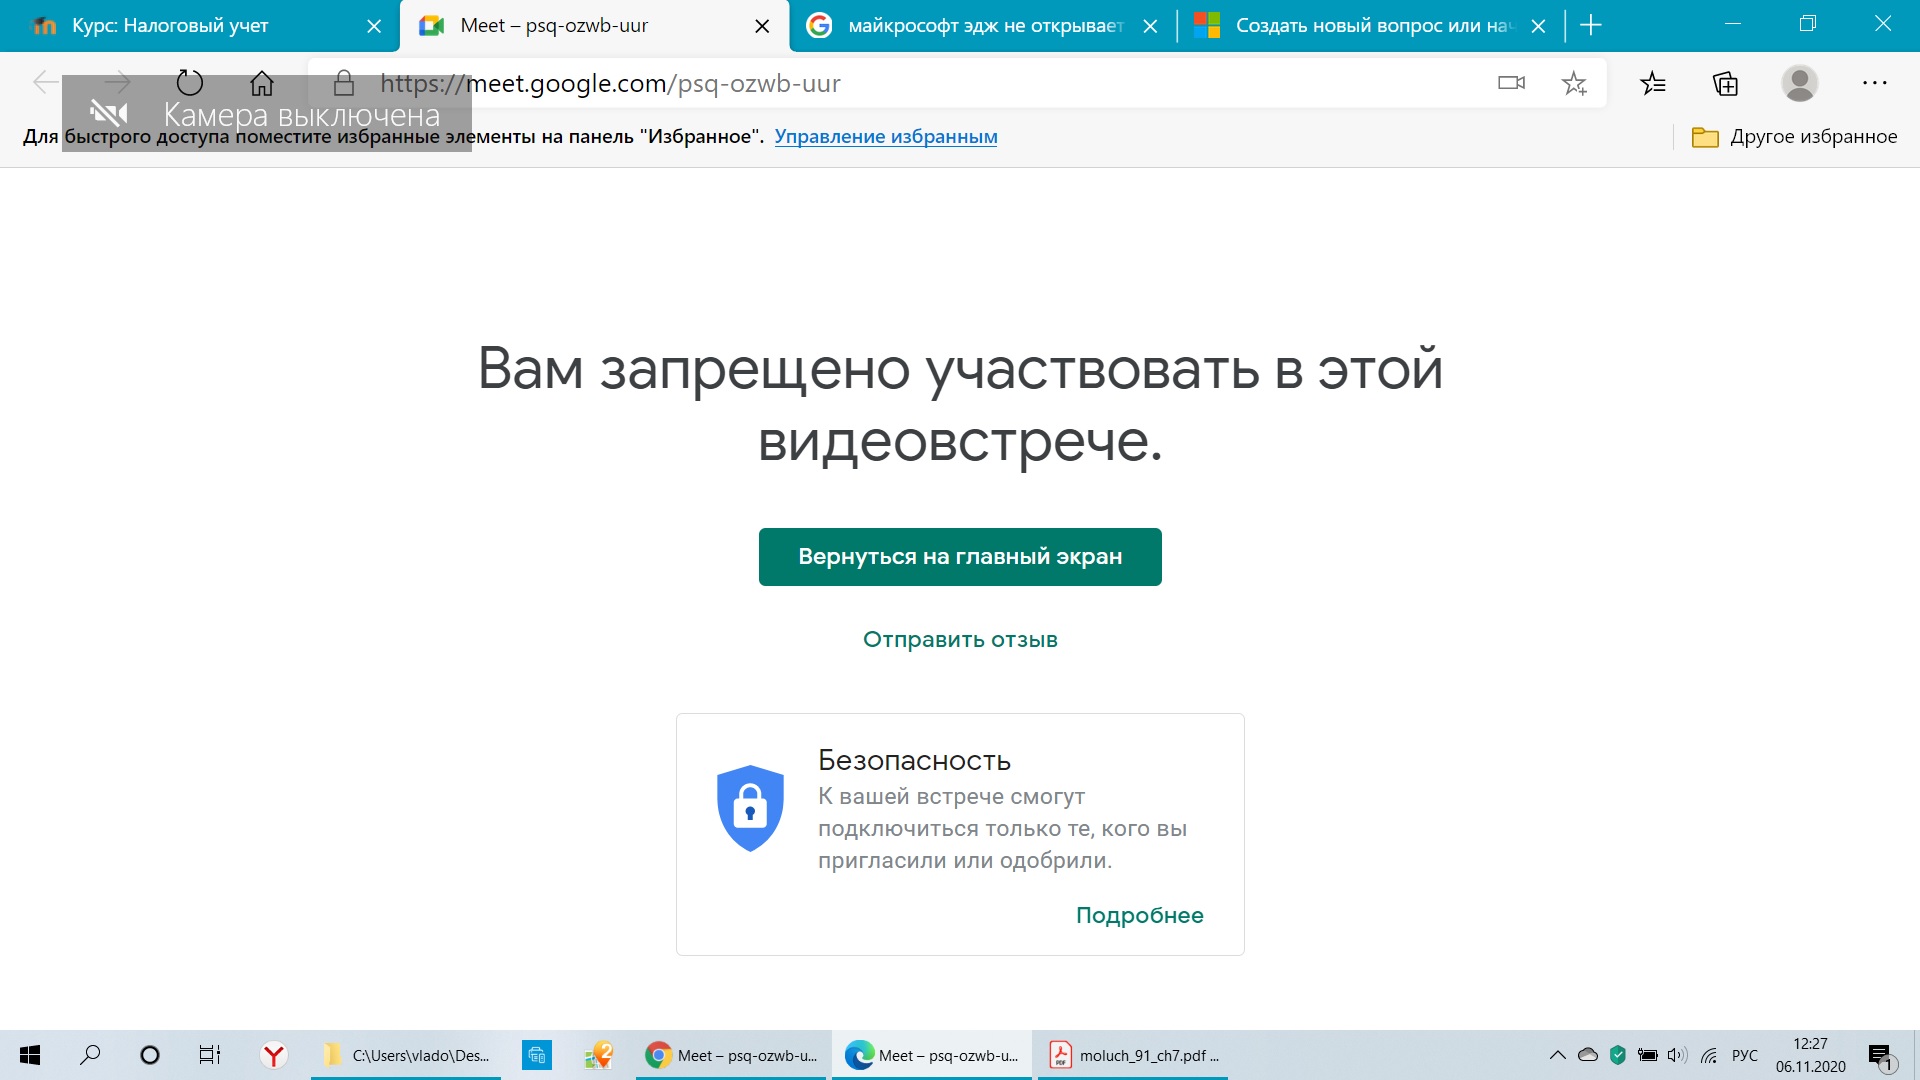Viewport: 1920px width, 1080px height.
Task: Open moluch_91_ch7.pdf taskbar item
Action: (x=1133, y=1055)
